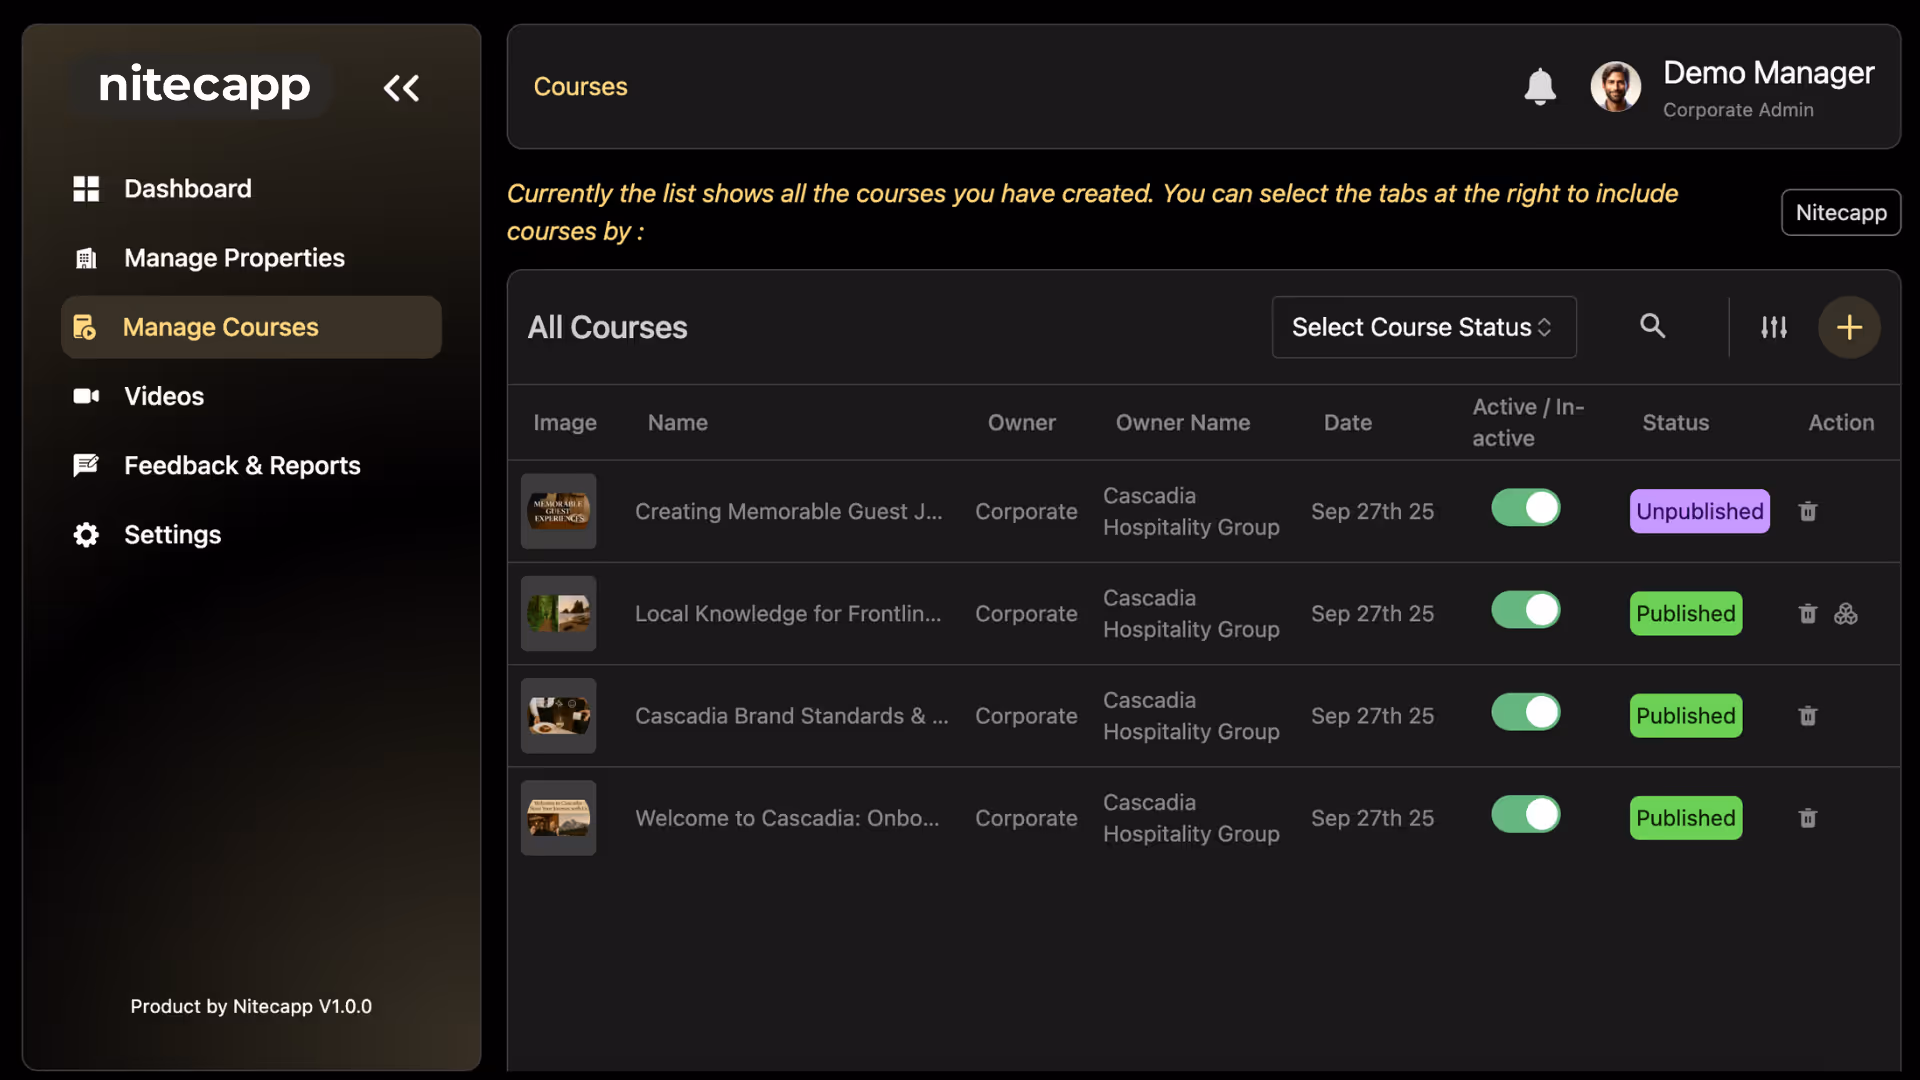Open Feedback & Reports section
The height and width of the screenshot is (1080, 1920).
pos(242,466)
